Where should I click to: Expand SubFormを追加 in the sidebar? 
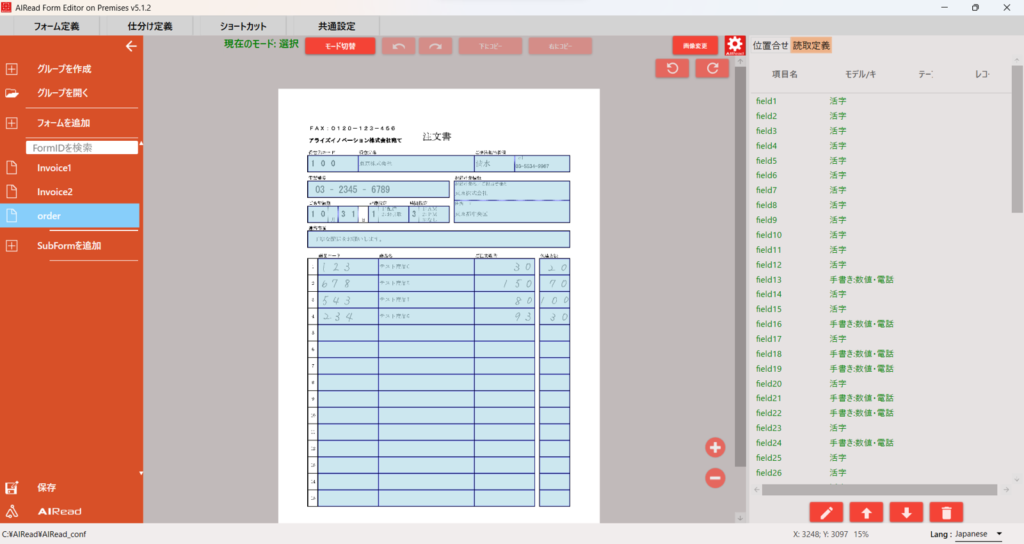click(x=13, y=246)
